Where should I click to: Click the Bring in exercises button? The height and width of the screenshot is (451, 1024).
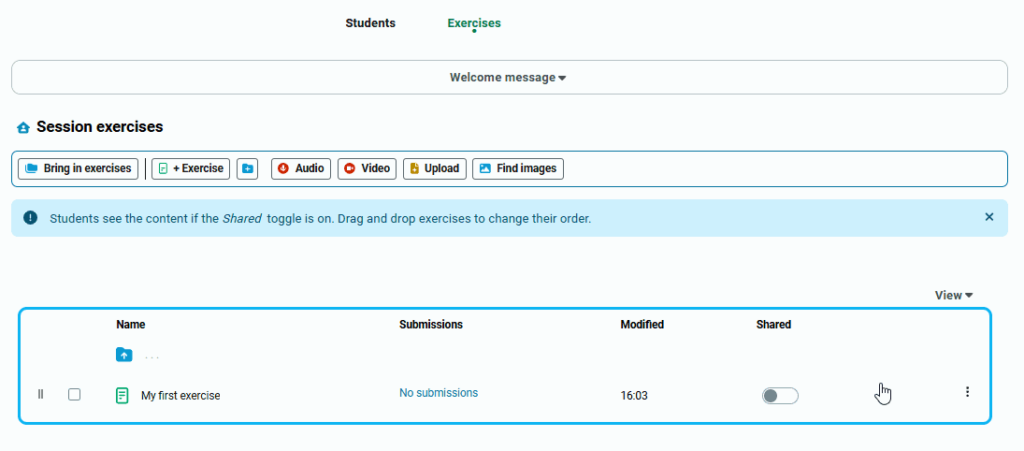tap(78, 169)
